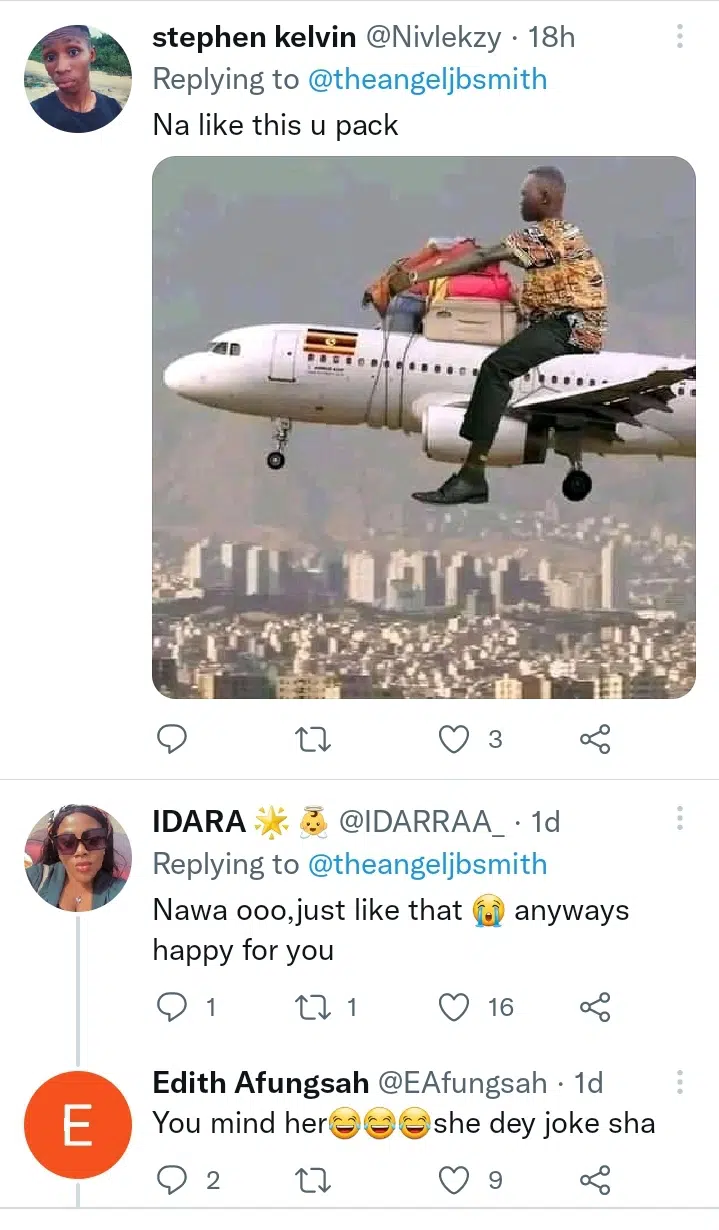Like stephen kelvin's tweet with 3 likes
The width and height of the screenshot is (719, 1230).
tap(455, 739)
